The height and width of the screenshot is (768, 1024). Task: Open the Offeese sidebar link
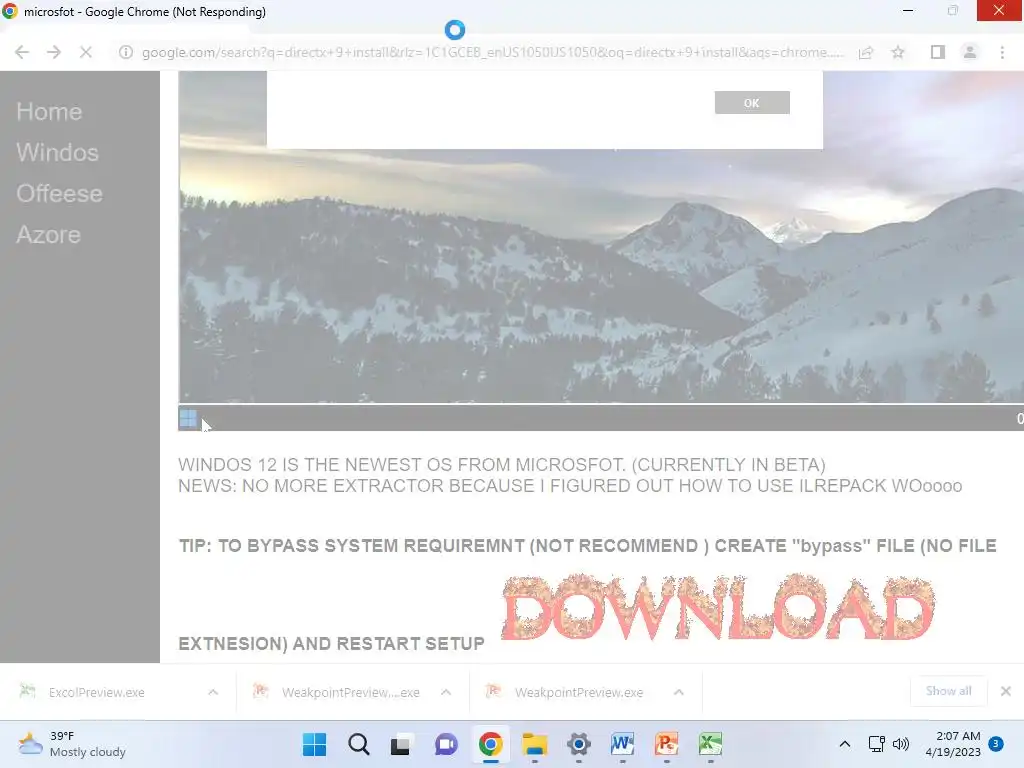point(59,194)
